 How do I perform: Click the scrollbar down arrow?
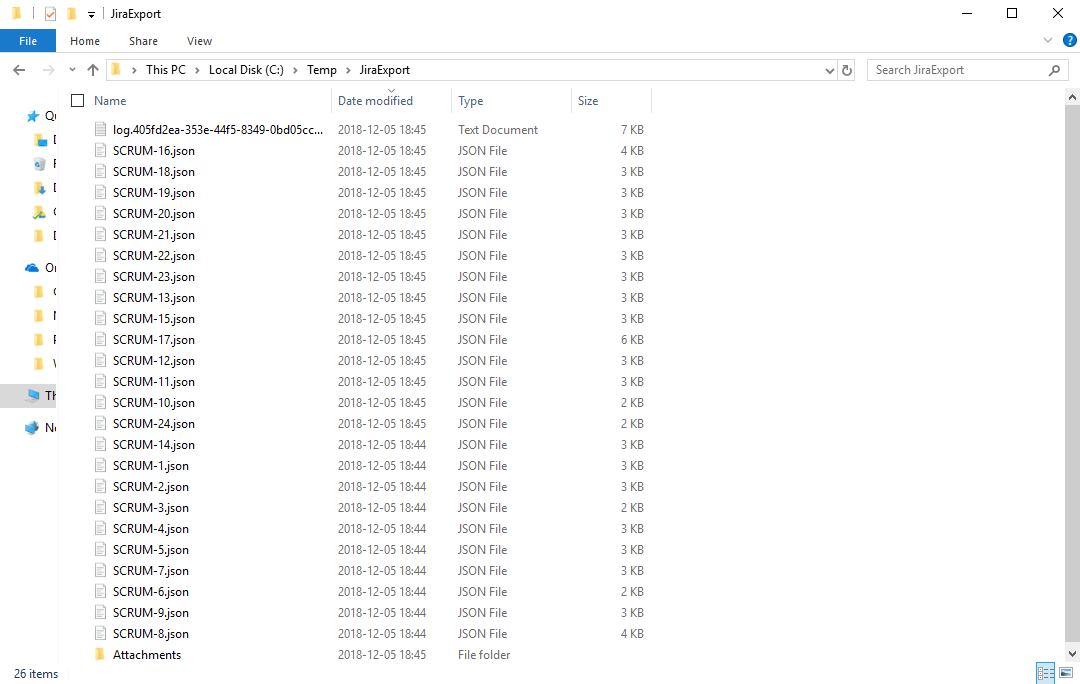click(1072, 653)
